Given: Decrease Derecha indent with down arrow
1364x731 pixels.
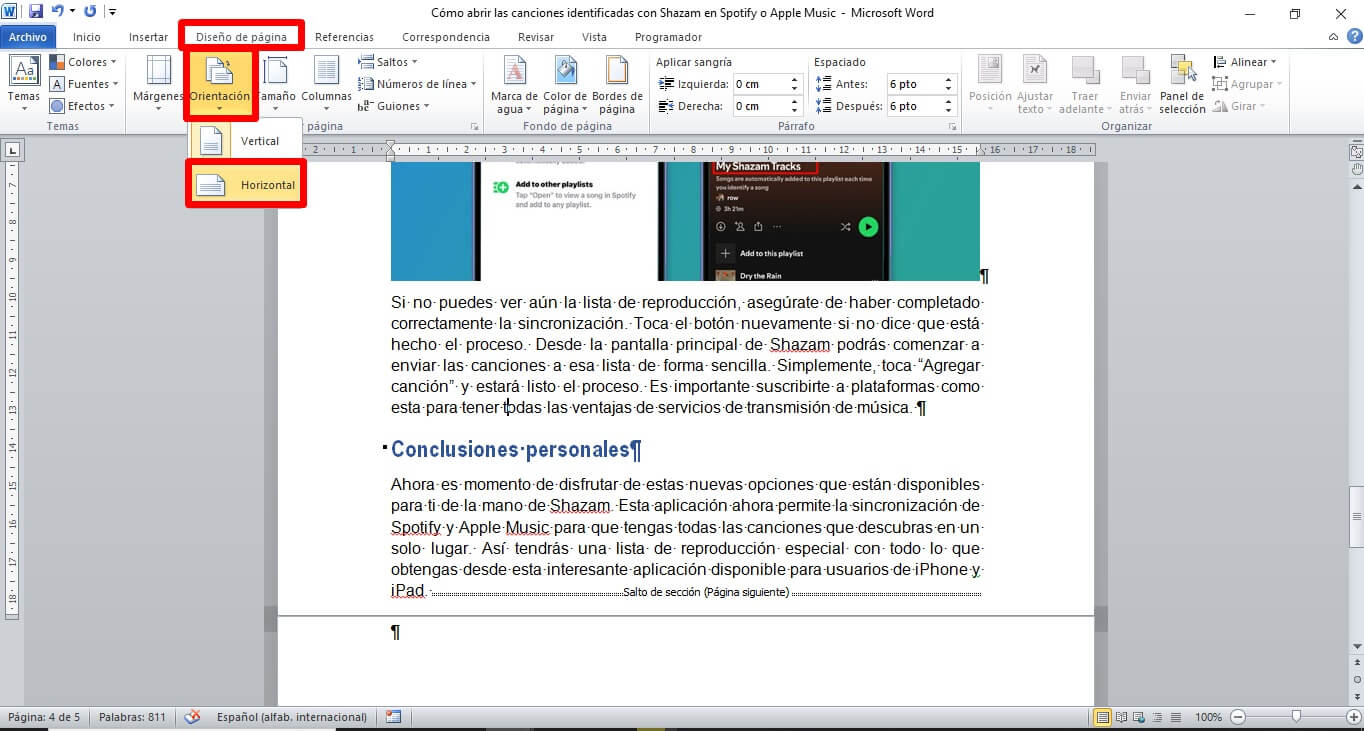Looking at the screenshot, I should (x=795, y=111).
